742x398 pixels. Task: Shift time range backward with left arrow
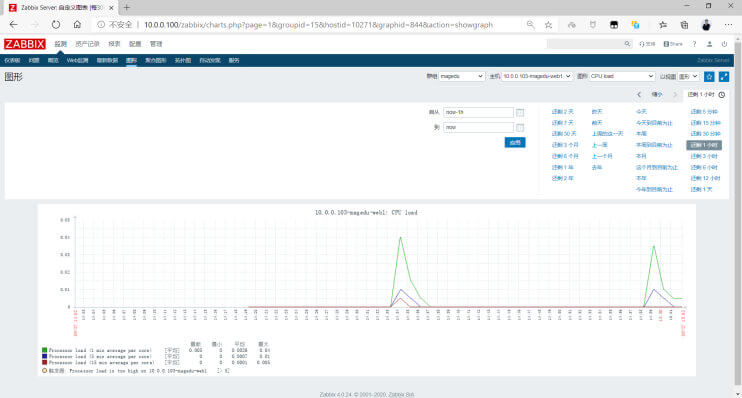(639, 95)
